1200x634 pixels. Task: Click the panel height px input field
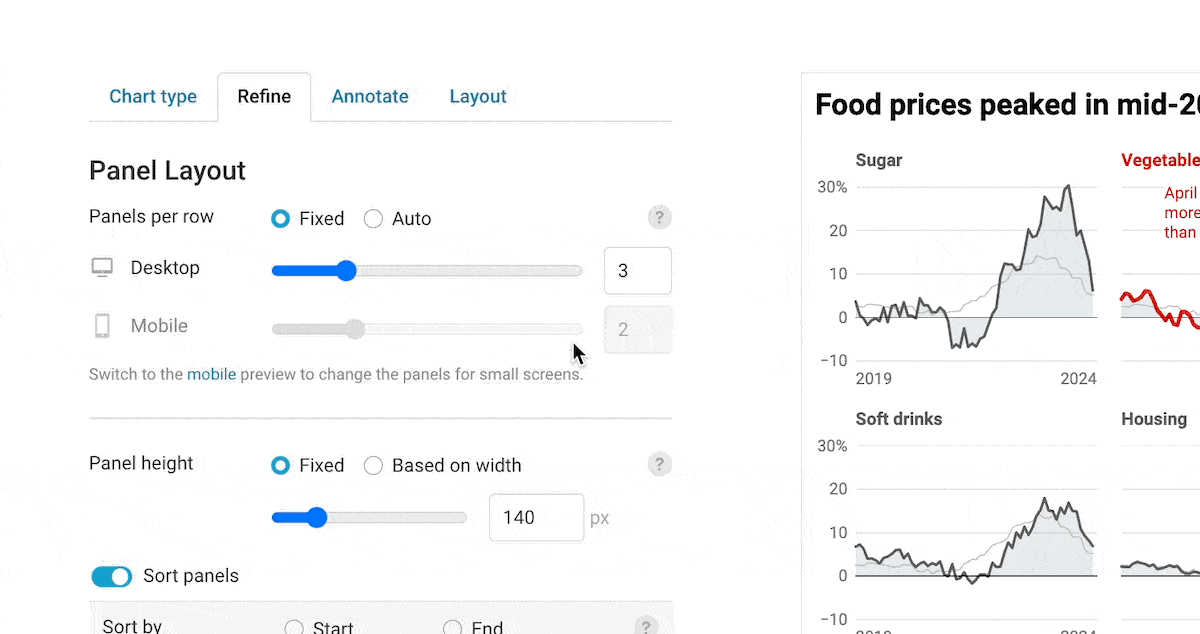coord(536,518)
